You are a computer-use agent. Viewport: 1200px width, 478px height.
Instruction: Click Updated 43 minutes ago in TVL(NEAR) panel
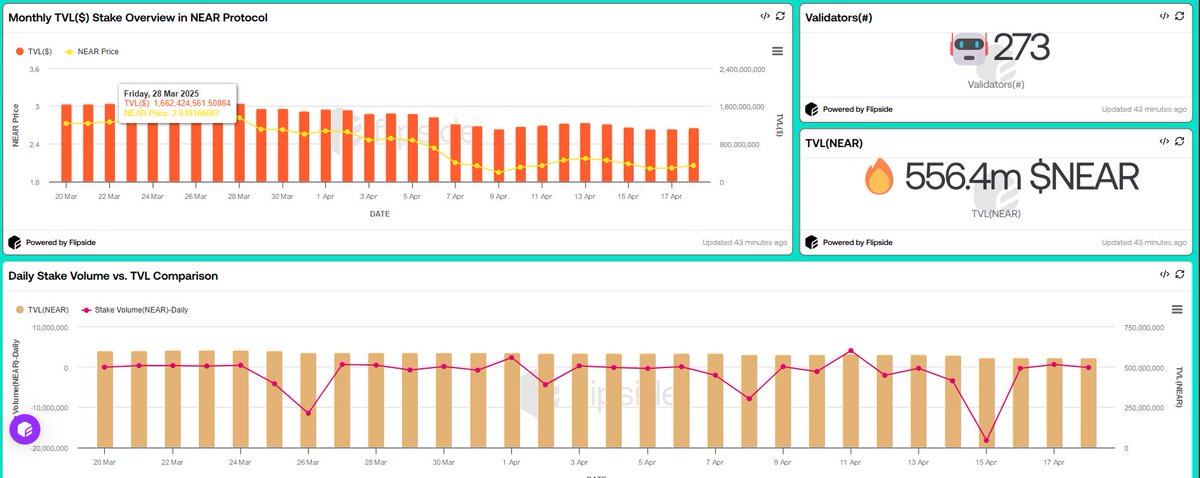point(1144,242)
